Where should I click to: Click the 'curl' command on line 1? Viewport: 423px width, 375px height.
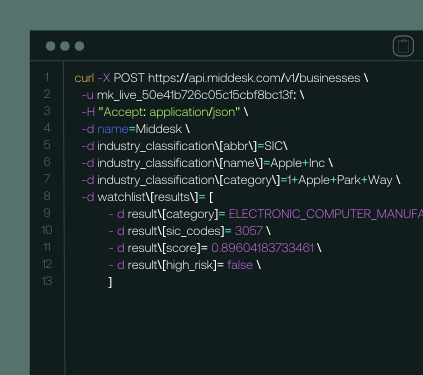tap(84, 78)
